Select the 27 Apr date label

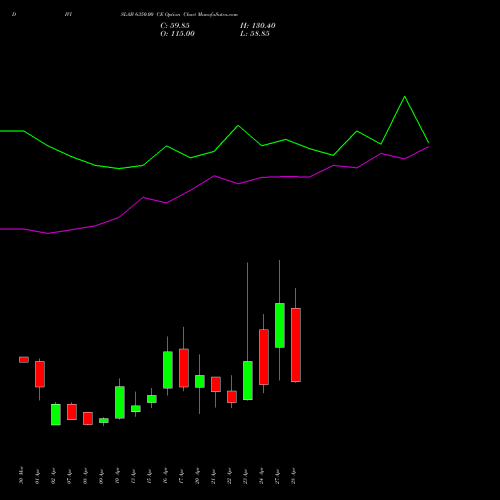tap(278, 476)
